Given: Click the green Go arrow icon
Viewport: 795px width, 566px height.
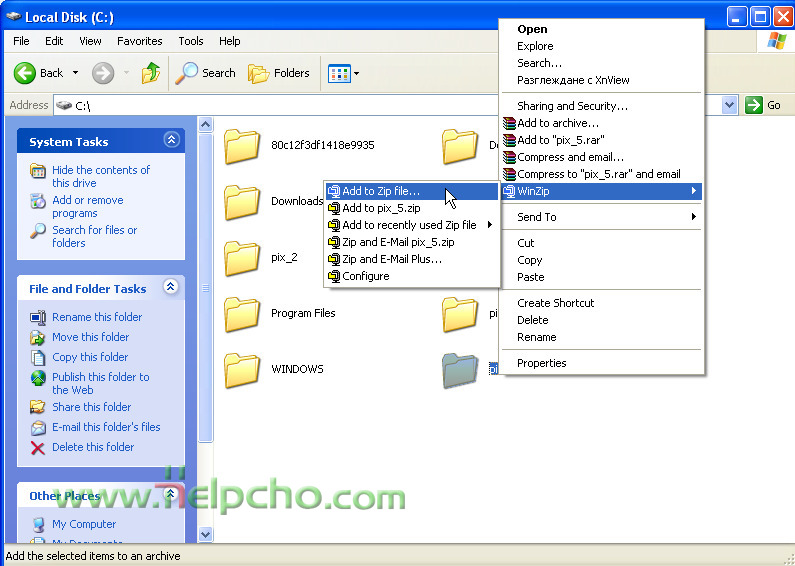Looking at the screenshot, I should (754, 105).
